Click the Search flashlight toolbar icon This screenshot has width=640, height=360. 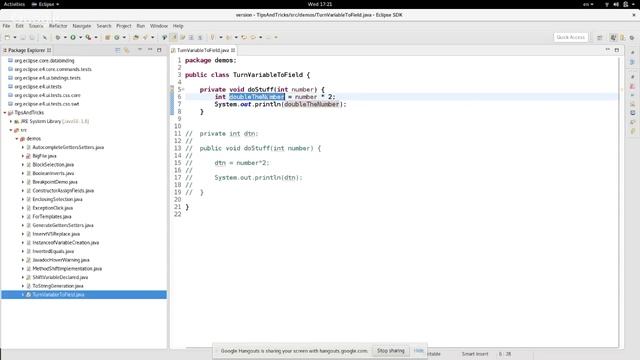pyautogui.click(x=145, y=37)
